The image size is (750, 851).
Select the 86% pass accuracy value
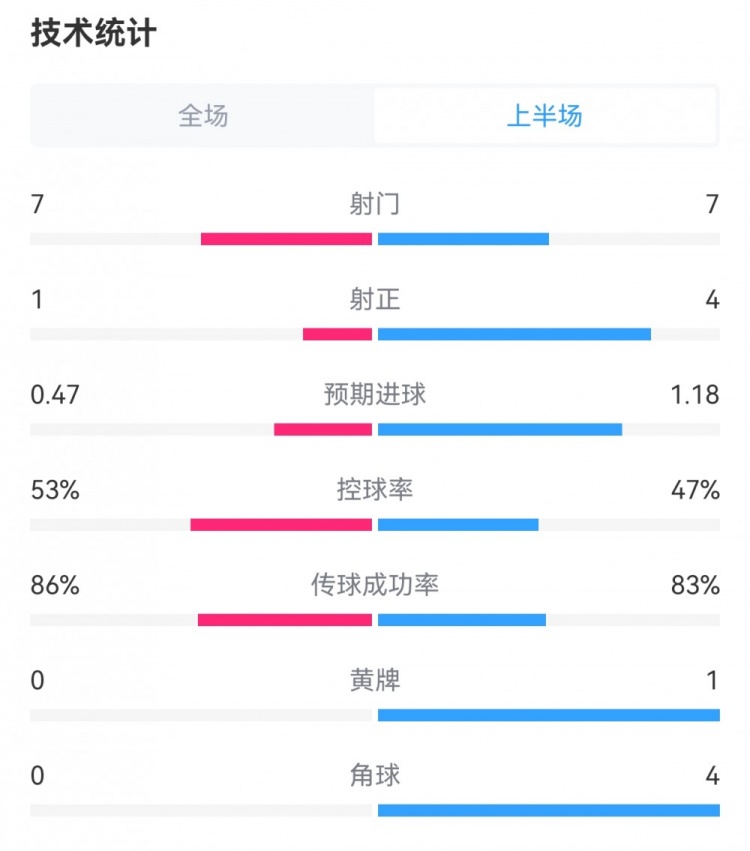[x=55, y=585]
